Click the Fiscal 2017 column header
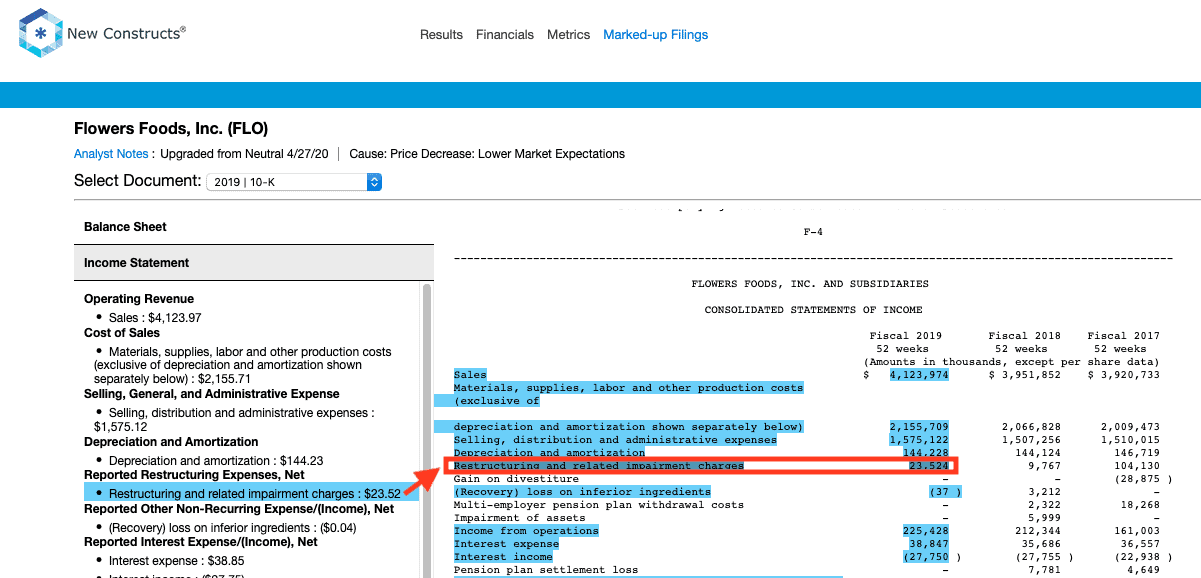 [1124, 336]
